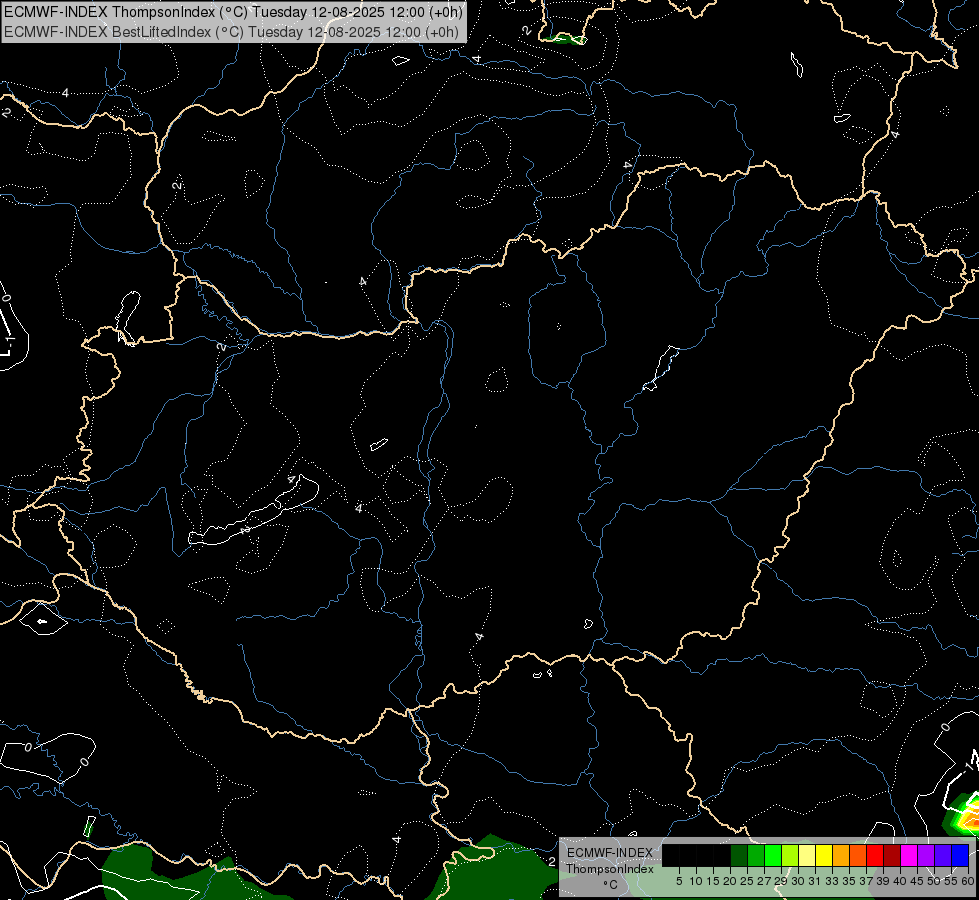
Task: Click the legend tick value "55"
Action: click(951, 881)
